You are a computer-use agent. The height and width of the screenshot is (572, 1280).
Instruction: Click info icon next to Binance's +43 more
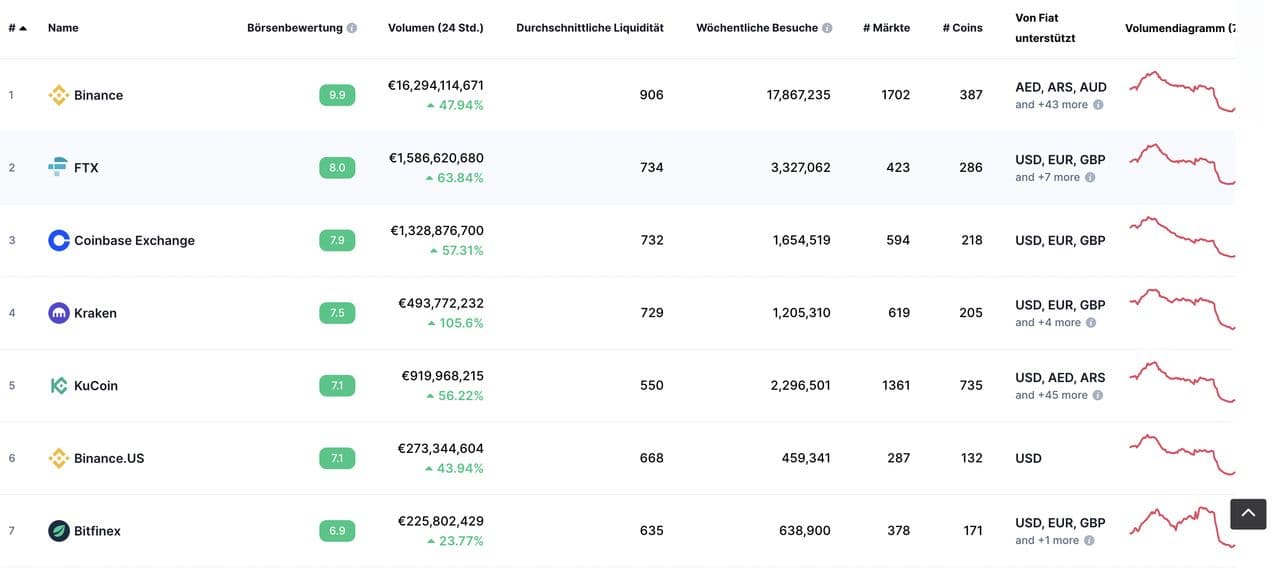1098,105
